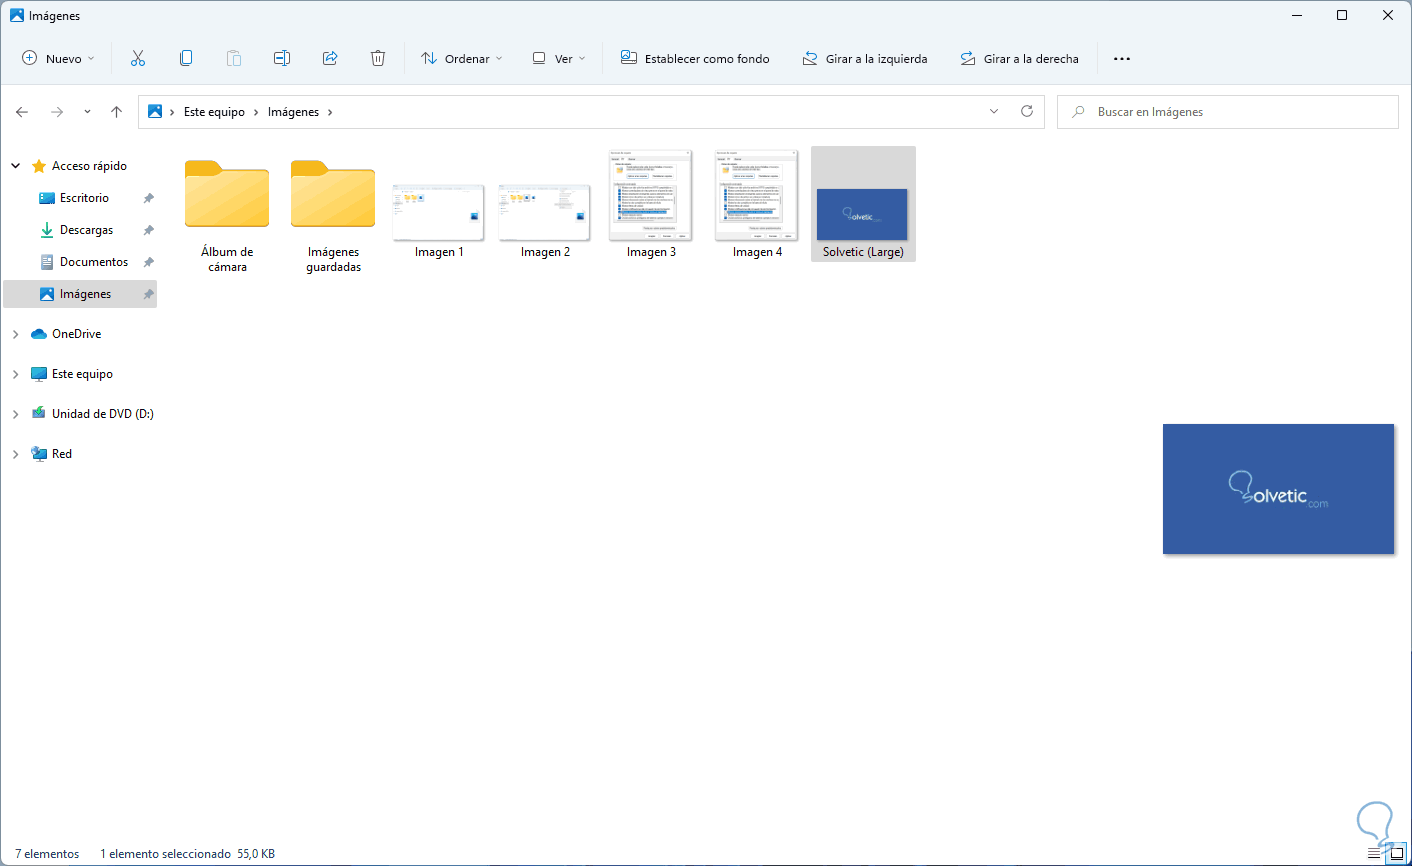This screenshot has height=866, width=1412.
Task: Click the Share icon in toolbar
Action: point(330,58)
